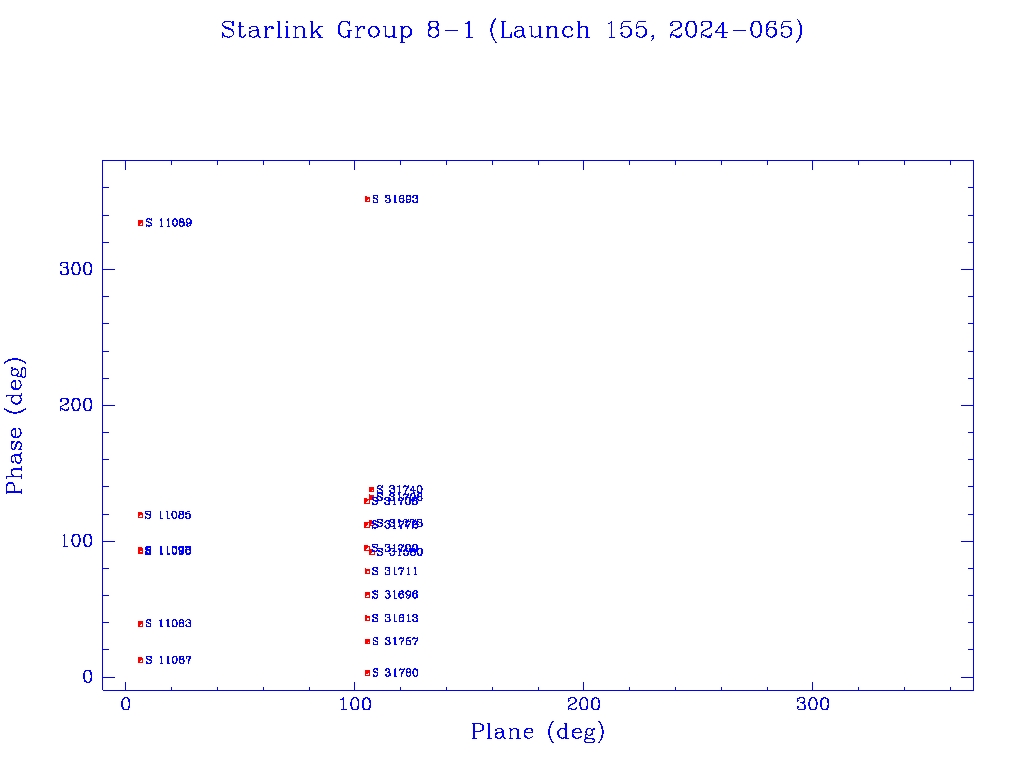Click the 'S 31696' satellite label
This screenshot has height=768, width=1024.
coord(395,595)
